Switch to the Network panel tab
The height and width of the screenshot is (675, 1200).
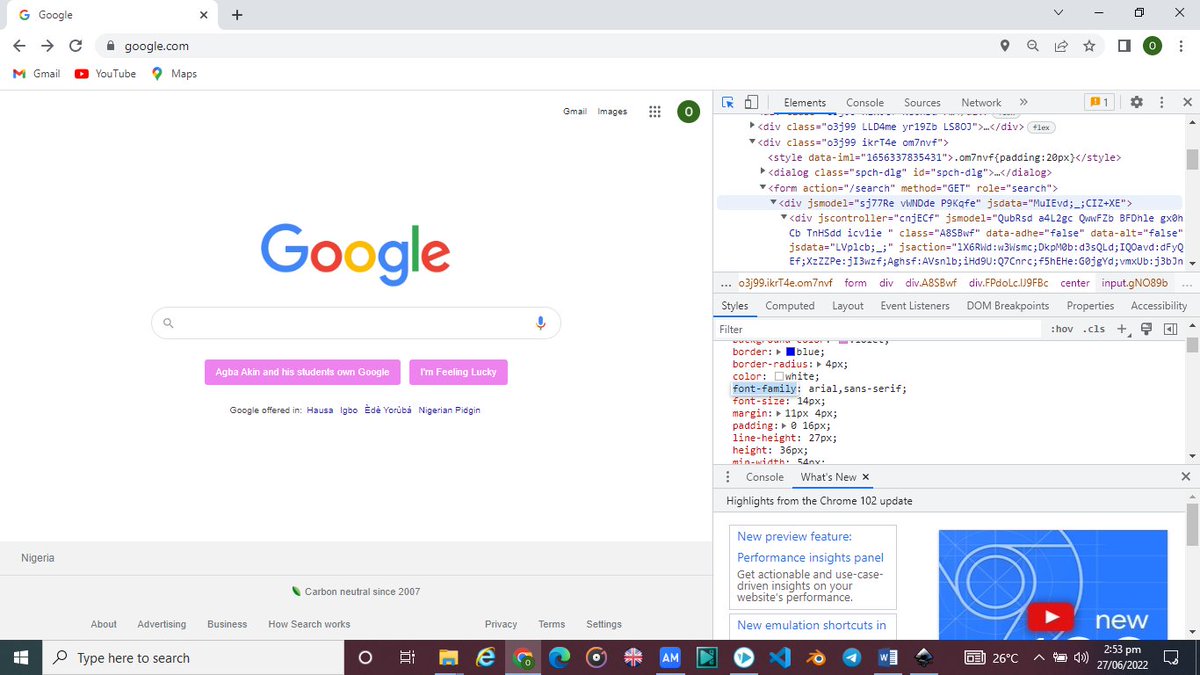(981, 102)
